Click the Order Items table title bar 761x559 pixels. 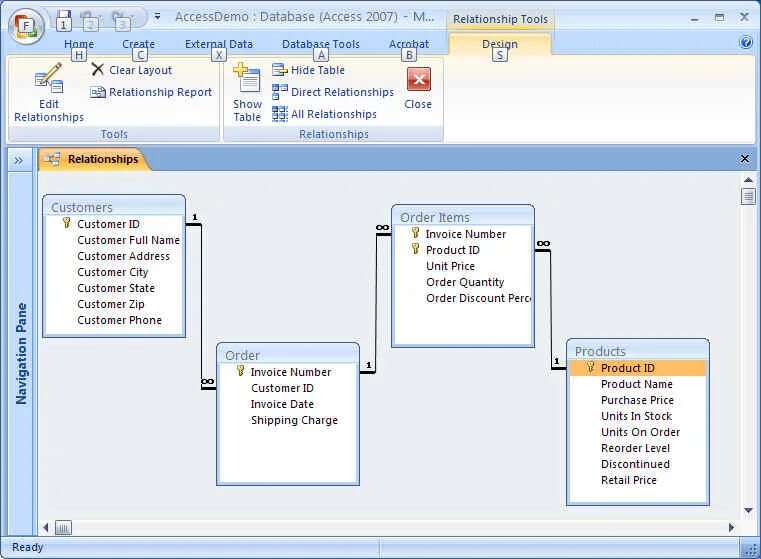point(463,216)
